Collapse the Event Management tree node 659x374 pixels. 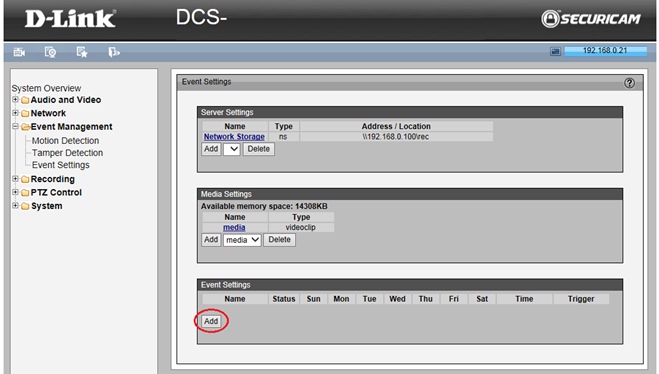click(x=15, y=126)
